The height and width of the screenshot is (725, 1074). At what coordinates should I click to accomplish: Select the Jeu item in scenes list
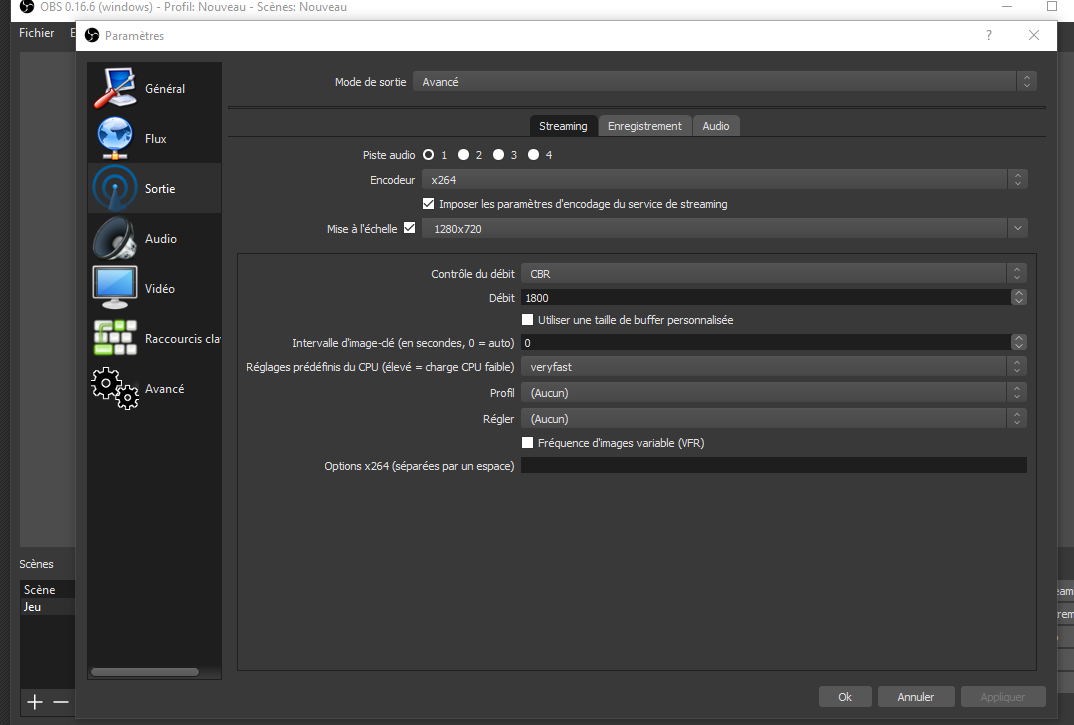[47, 606]
